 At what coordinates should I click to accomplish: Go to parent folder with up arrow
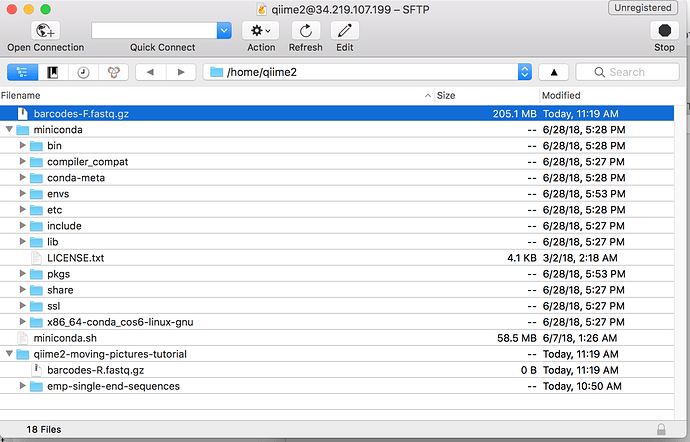[x=553, y=72]
